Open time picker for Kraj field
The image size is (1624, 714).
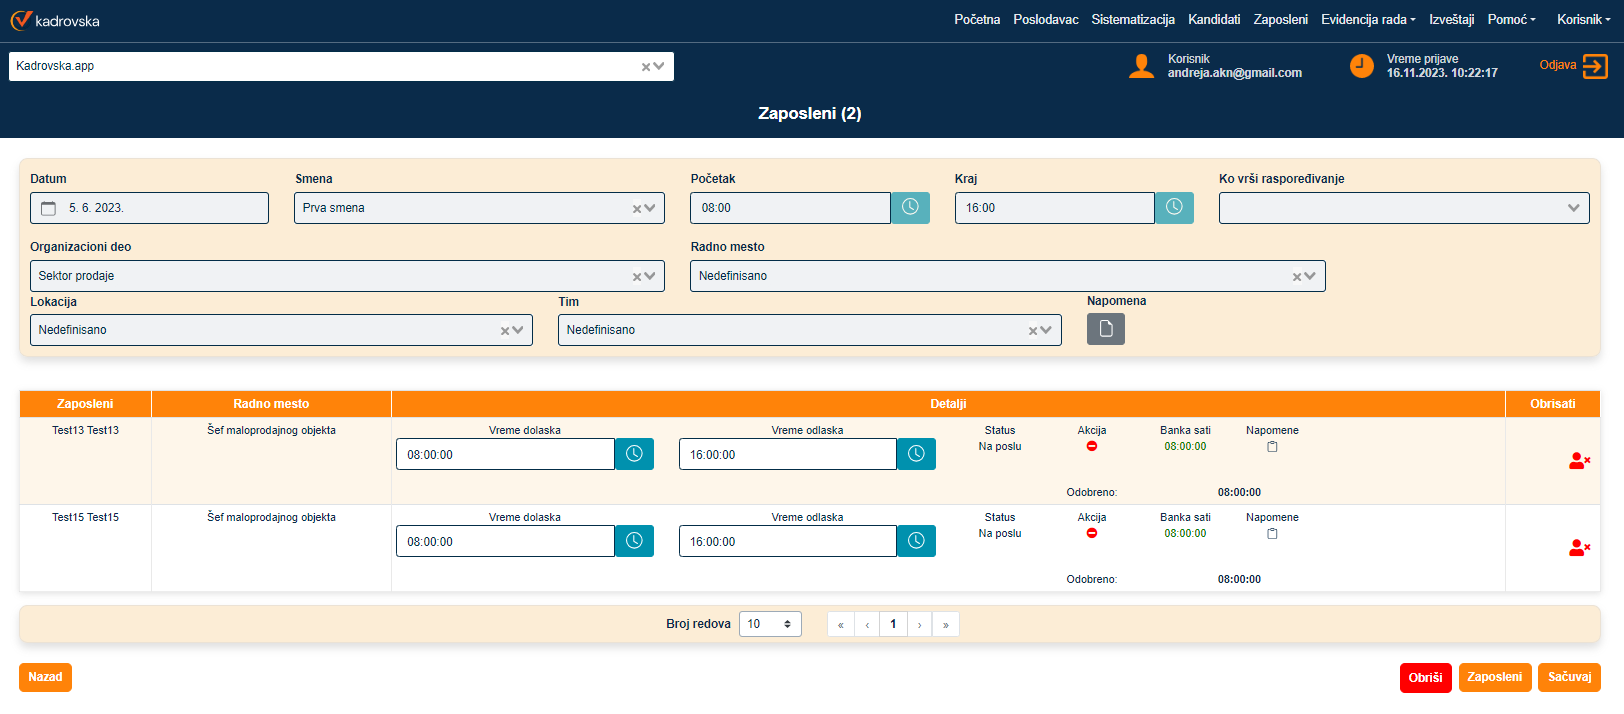coord(1174,207)
